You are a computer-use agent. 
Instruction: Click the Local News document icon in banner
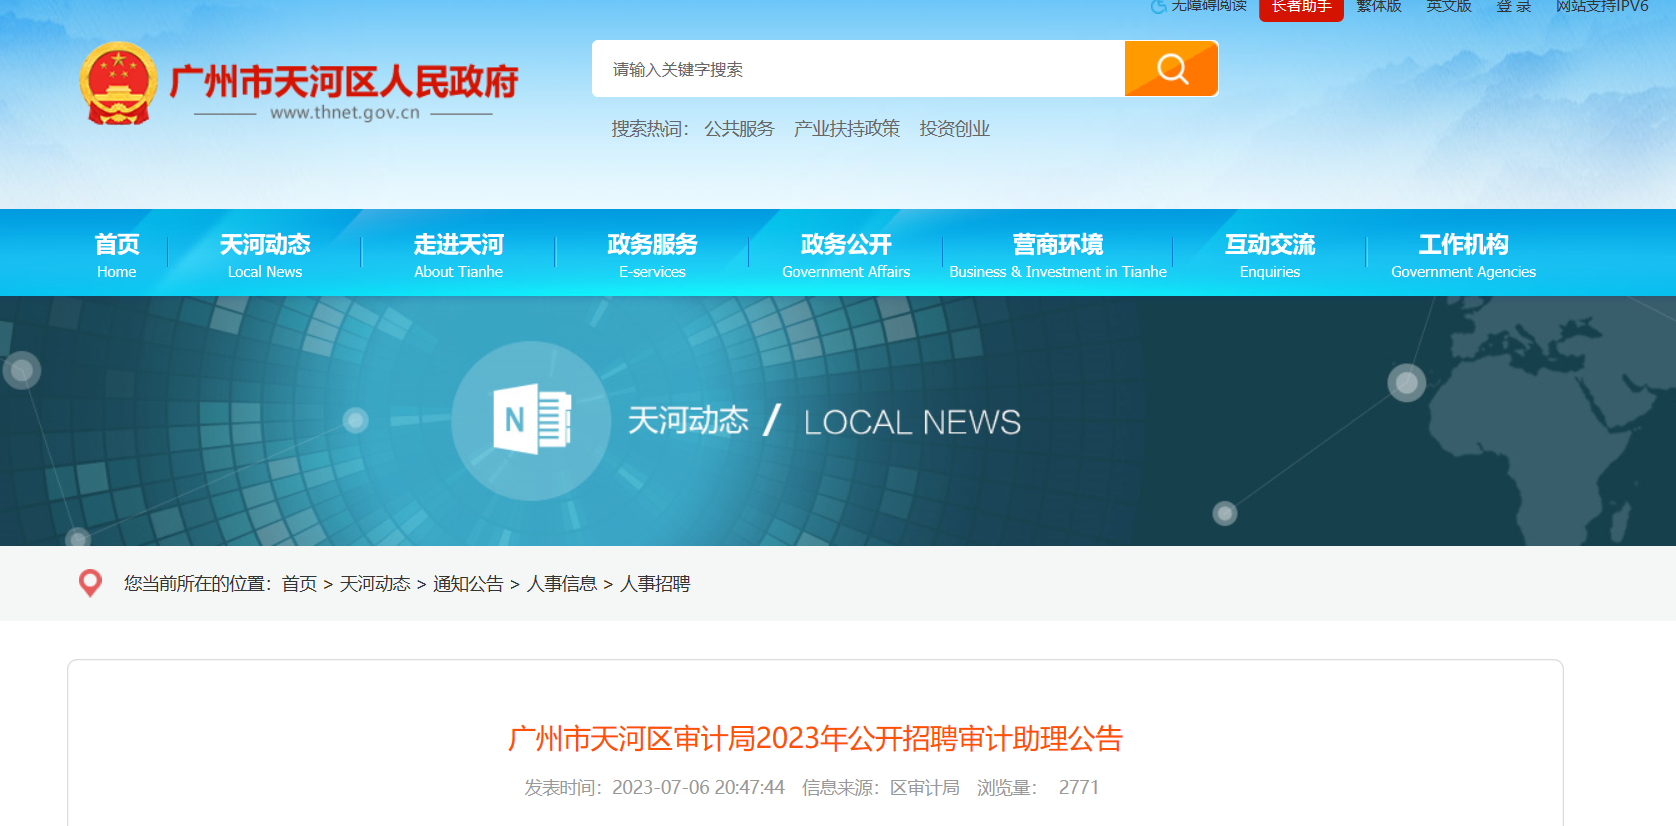coord(531,420)
